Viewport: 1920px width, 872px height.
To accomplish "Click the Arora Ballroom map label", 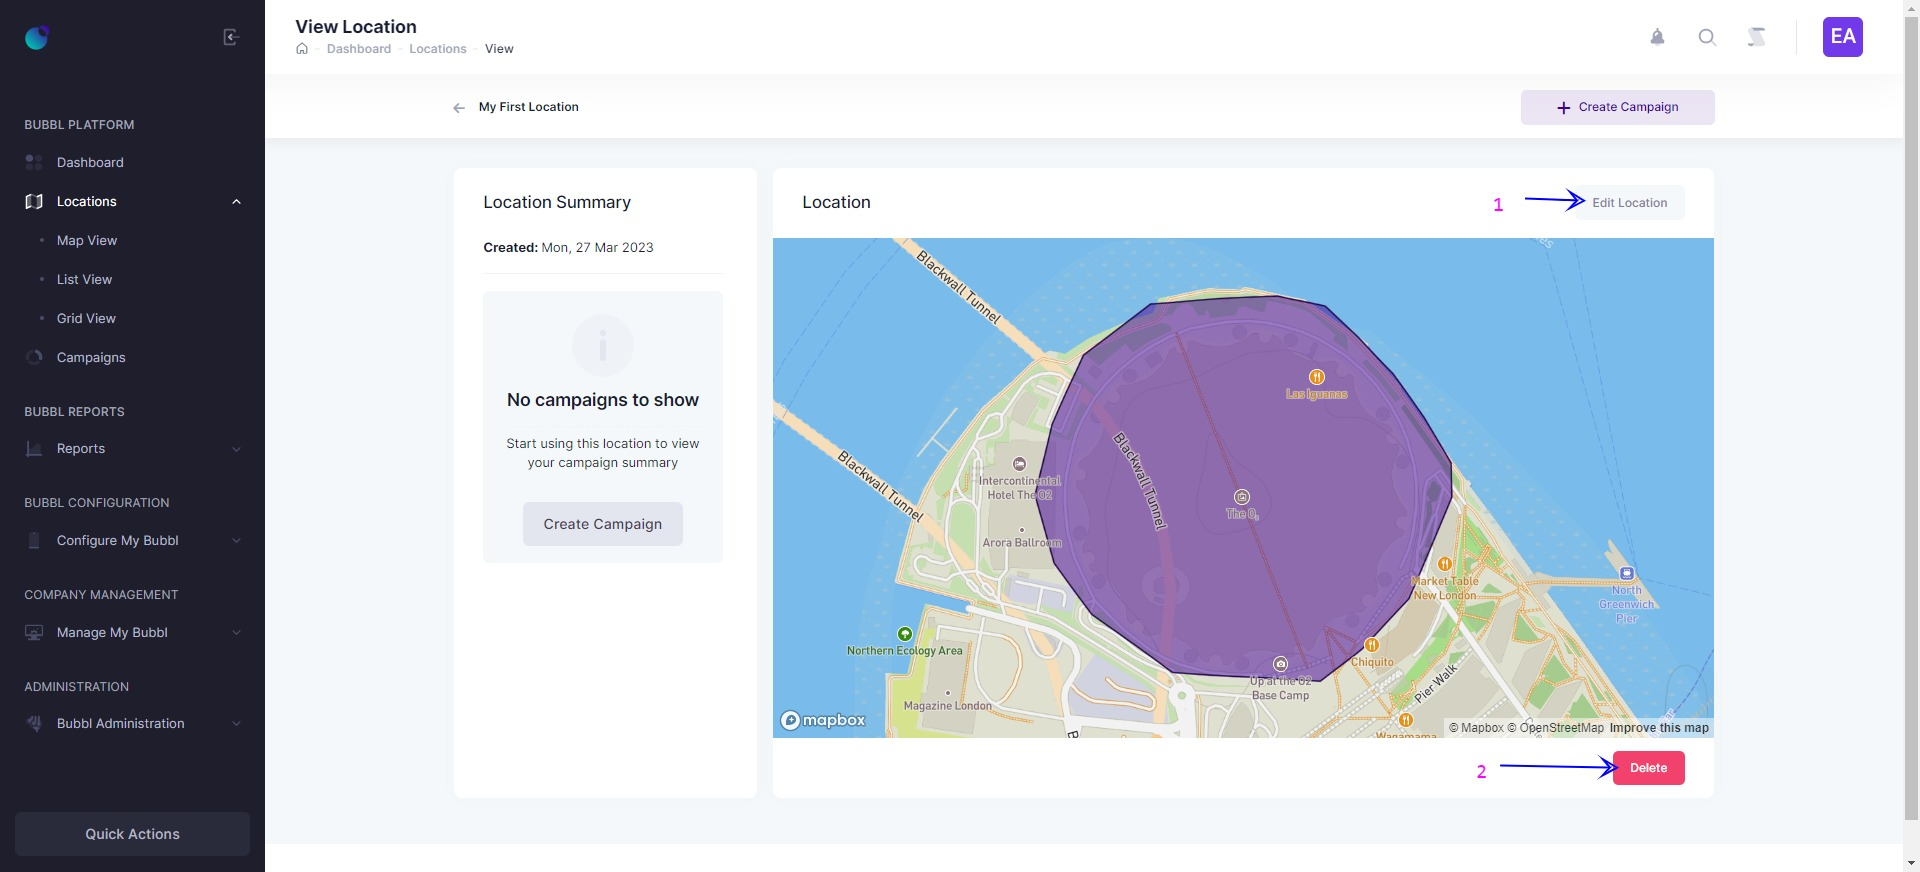I will (1022, 542).
